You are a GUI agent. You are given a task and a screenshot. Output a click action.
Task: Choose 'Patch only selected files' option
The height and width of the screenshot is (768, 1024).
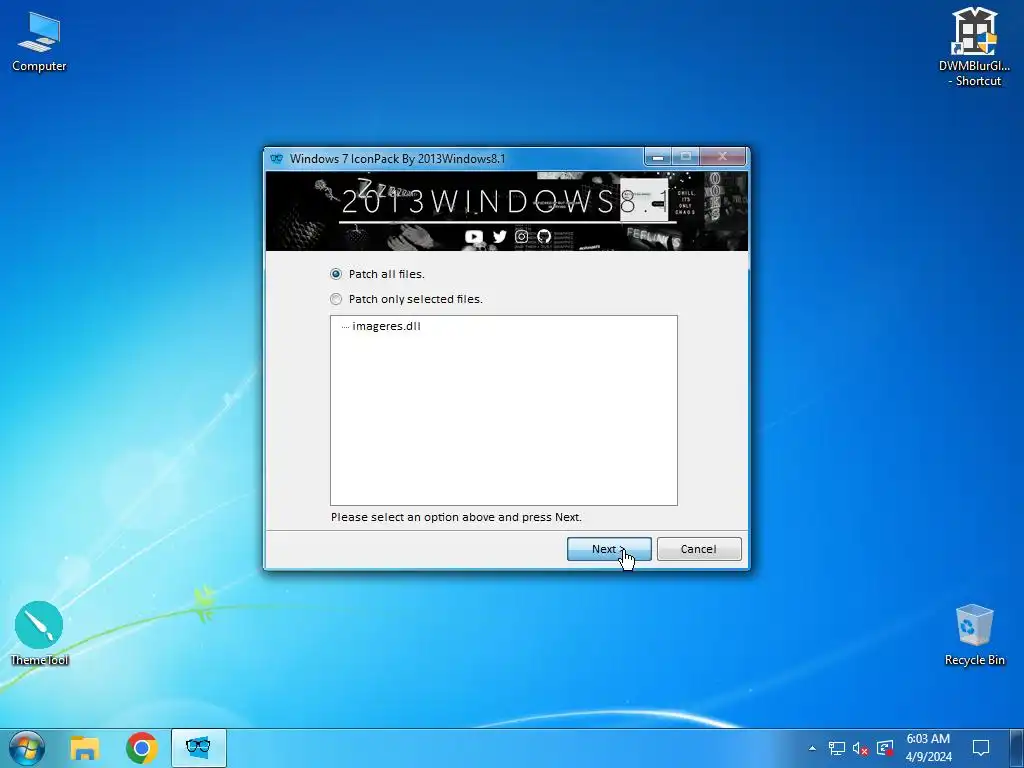tap(336, 299)
